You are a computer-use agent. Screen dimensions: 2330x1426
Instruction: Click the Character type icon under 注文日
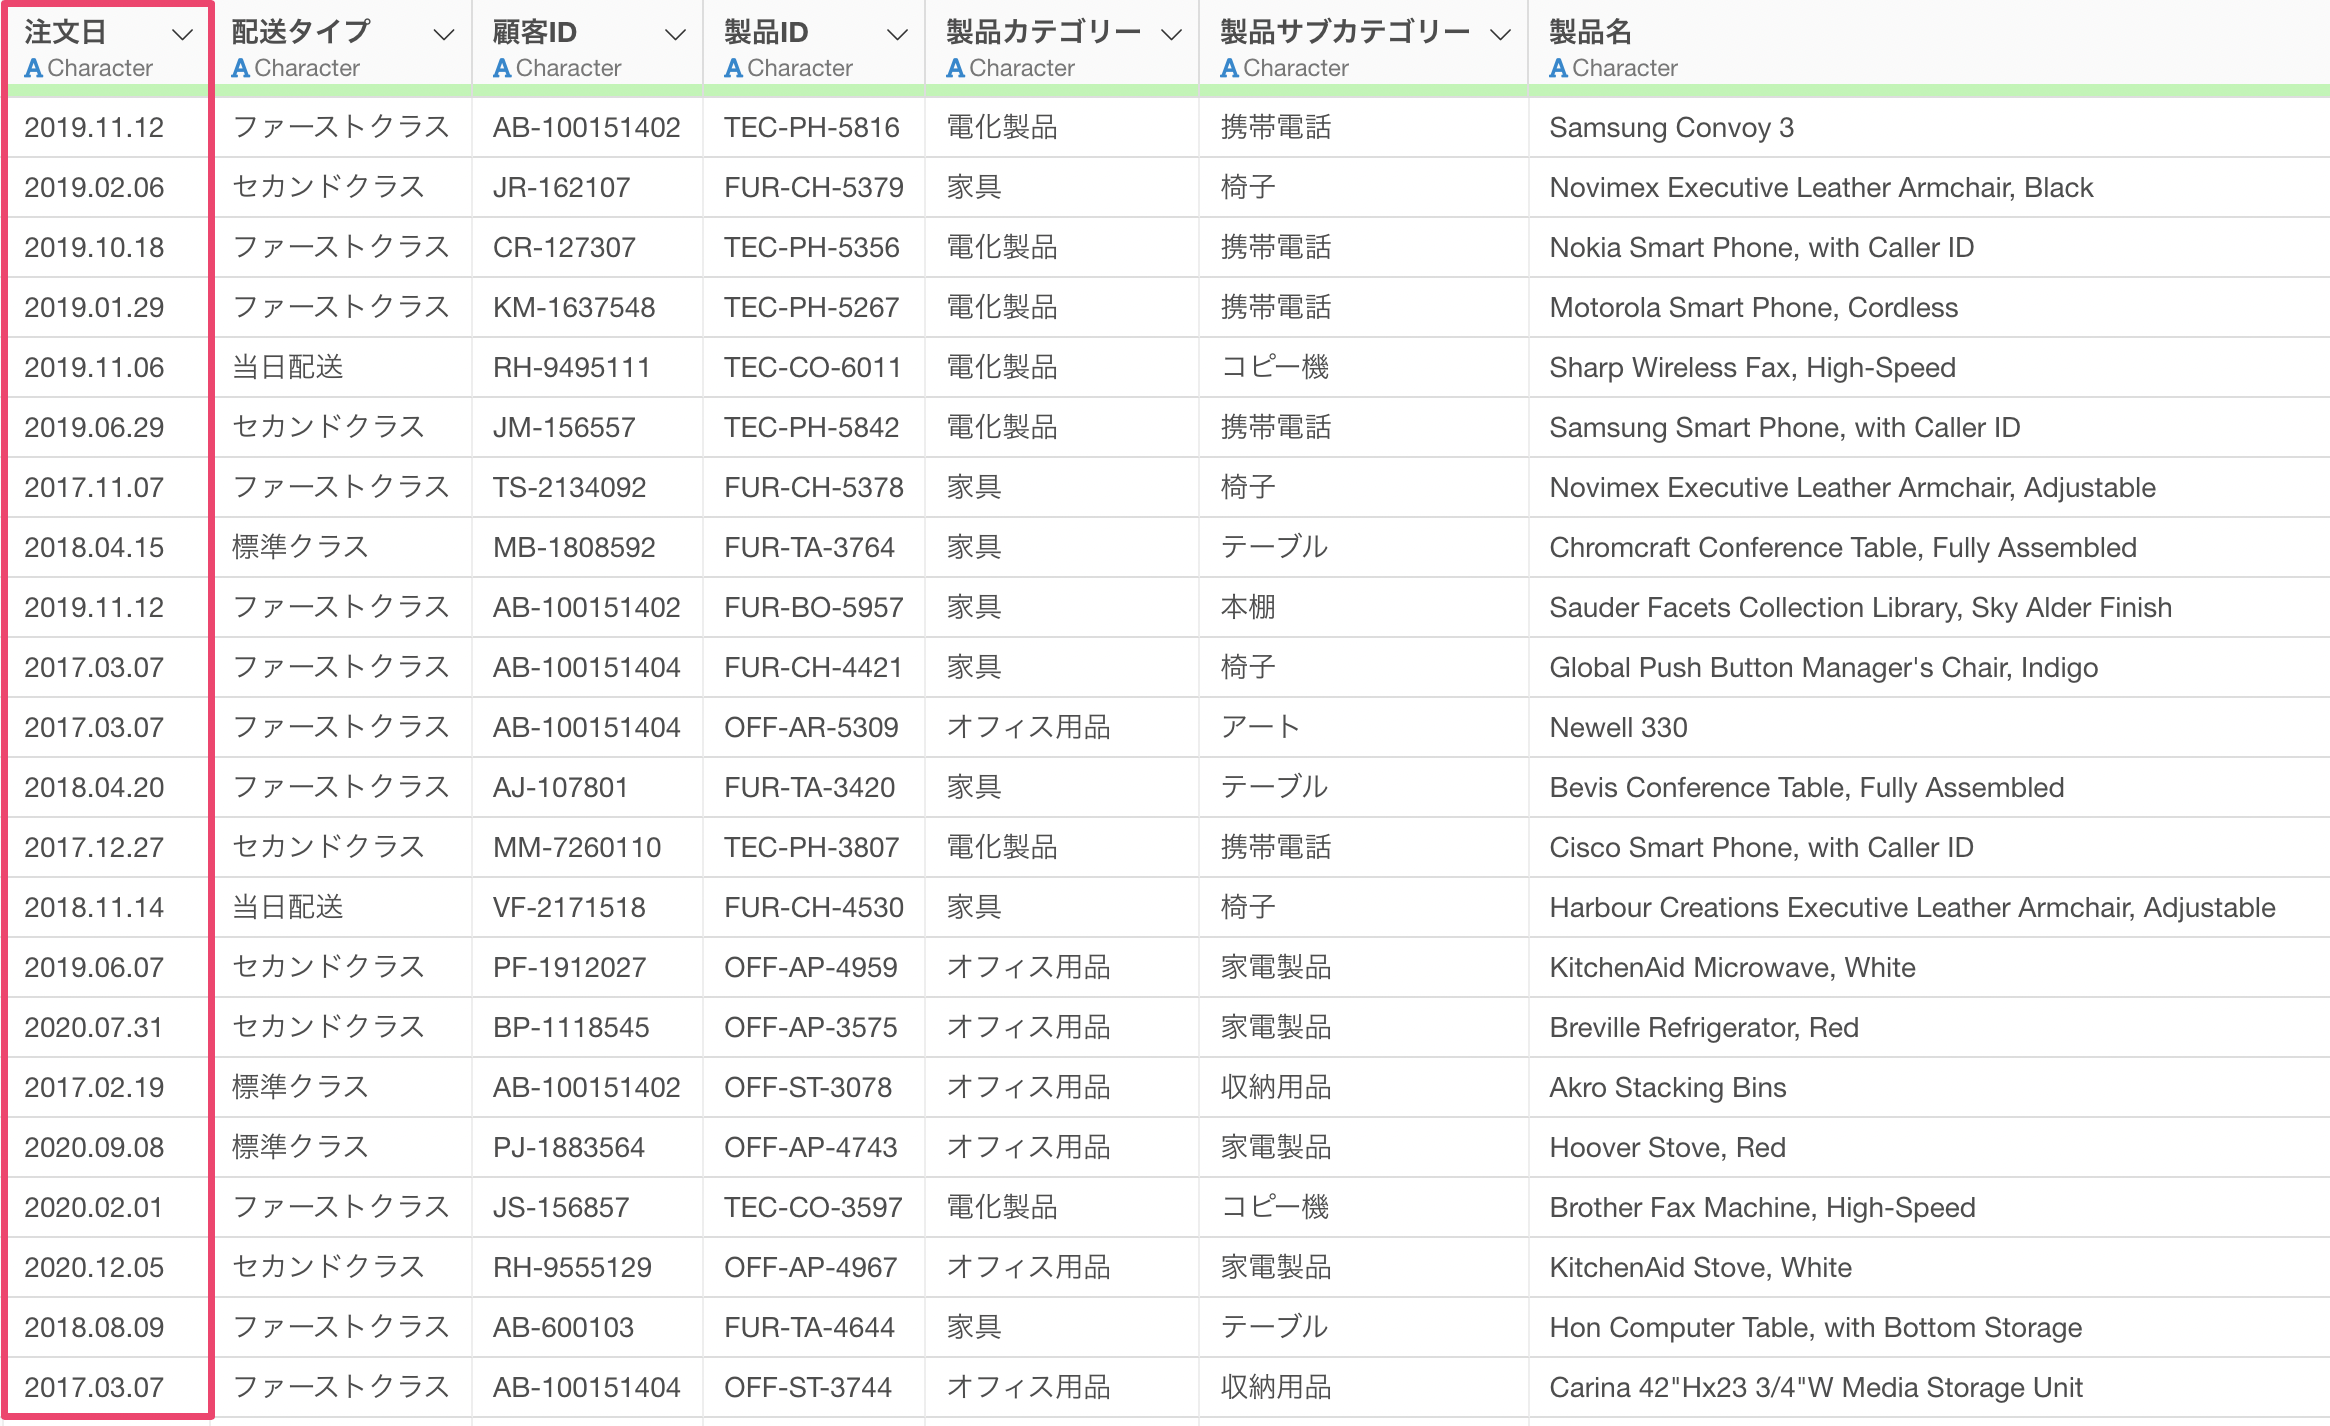point(33,68)
